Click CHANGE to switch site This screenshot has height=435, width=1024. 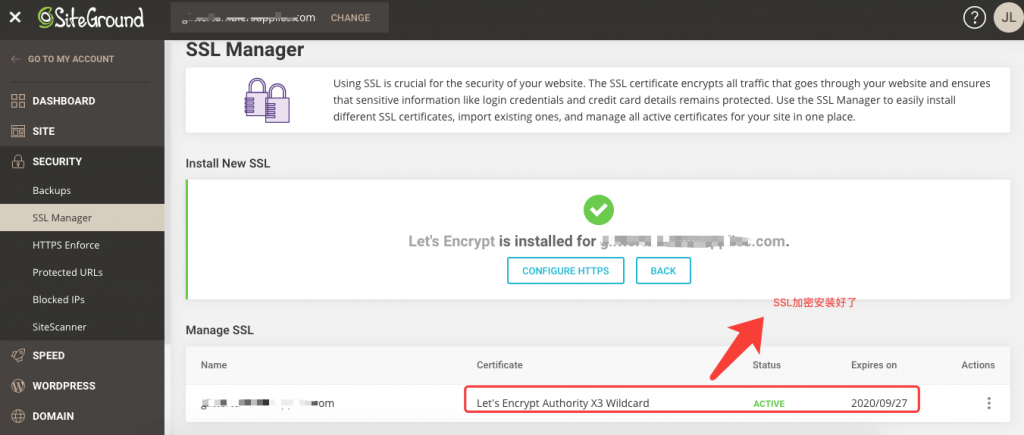[350, 18]
